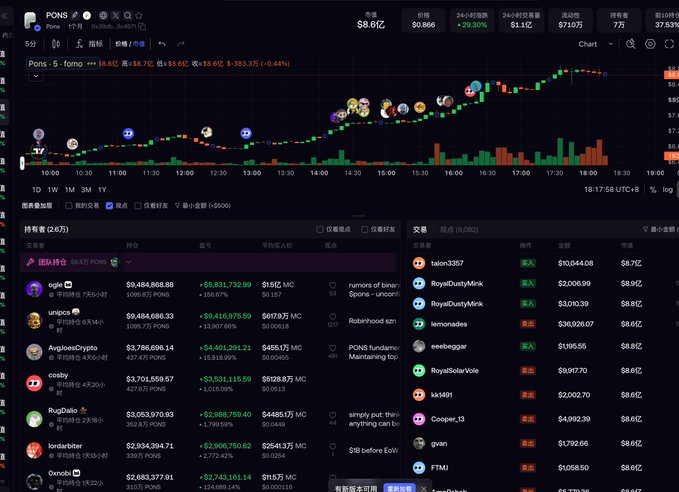This screenshot has width=679, height=492.
Task: Click the filter funnel in the trades panel
Action: [x=645, y=229]
